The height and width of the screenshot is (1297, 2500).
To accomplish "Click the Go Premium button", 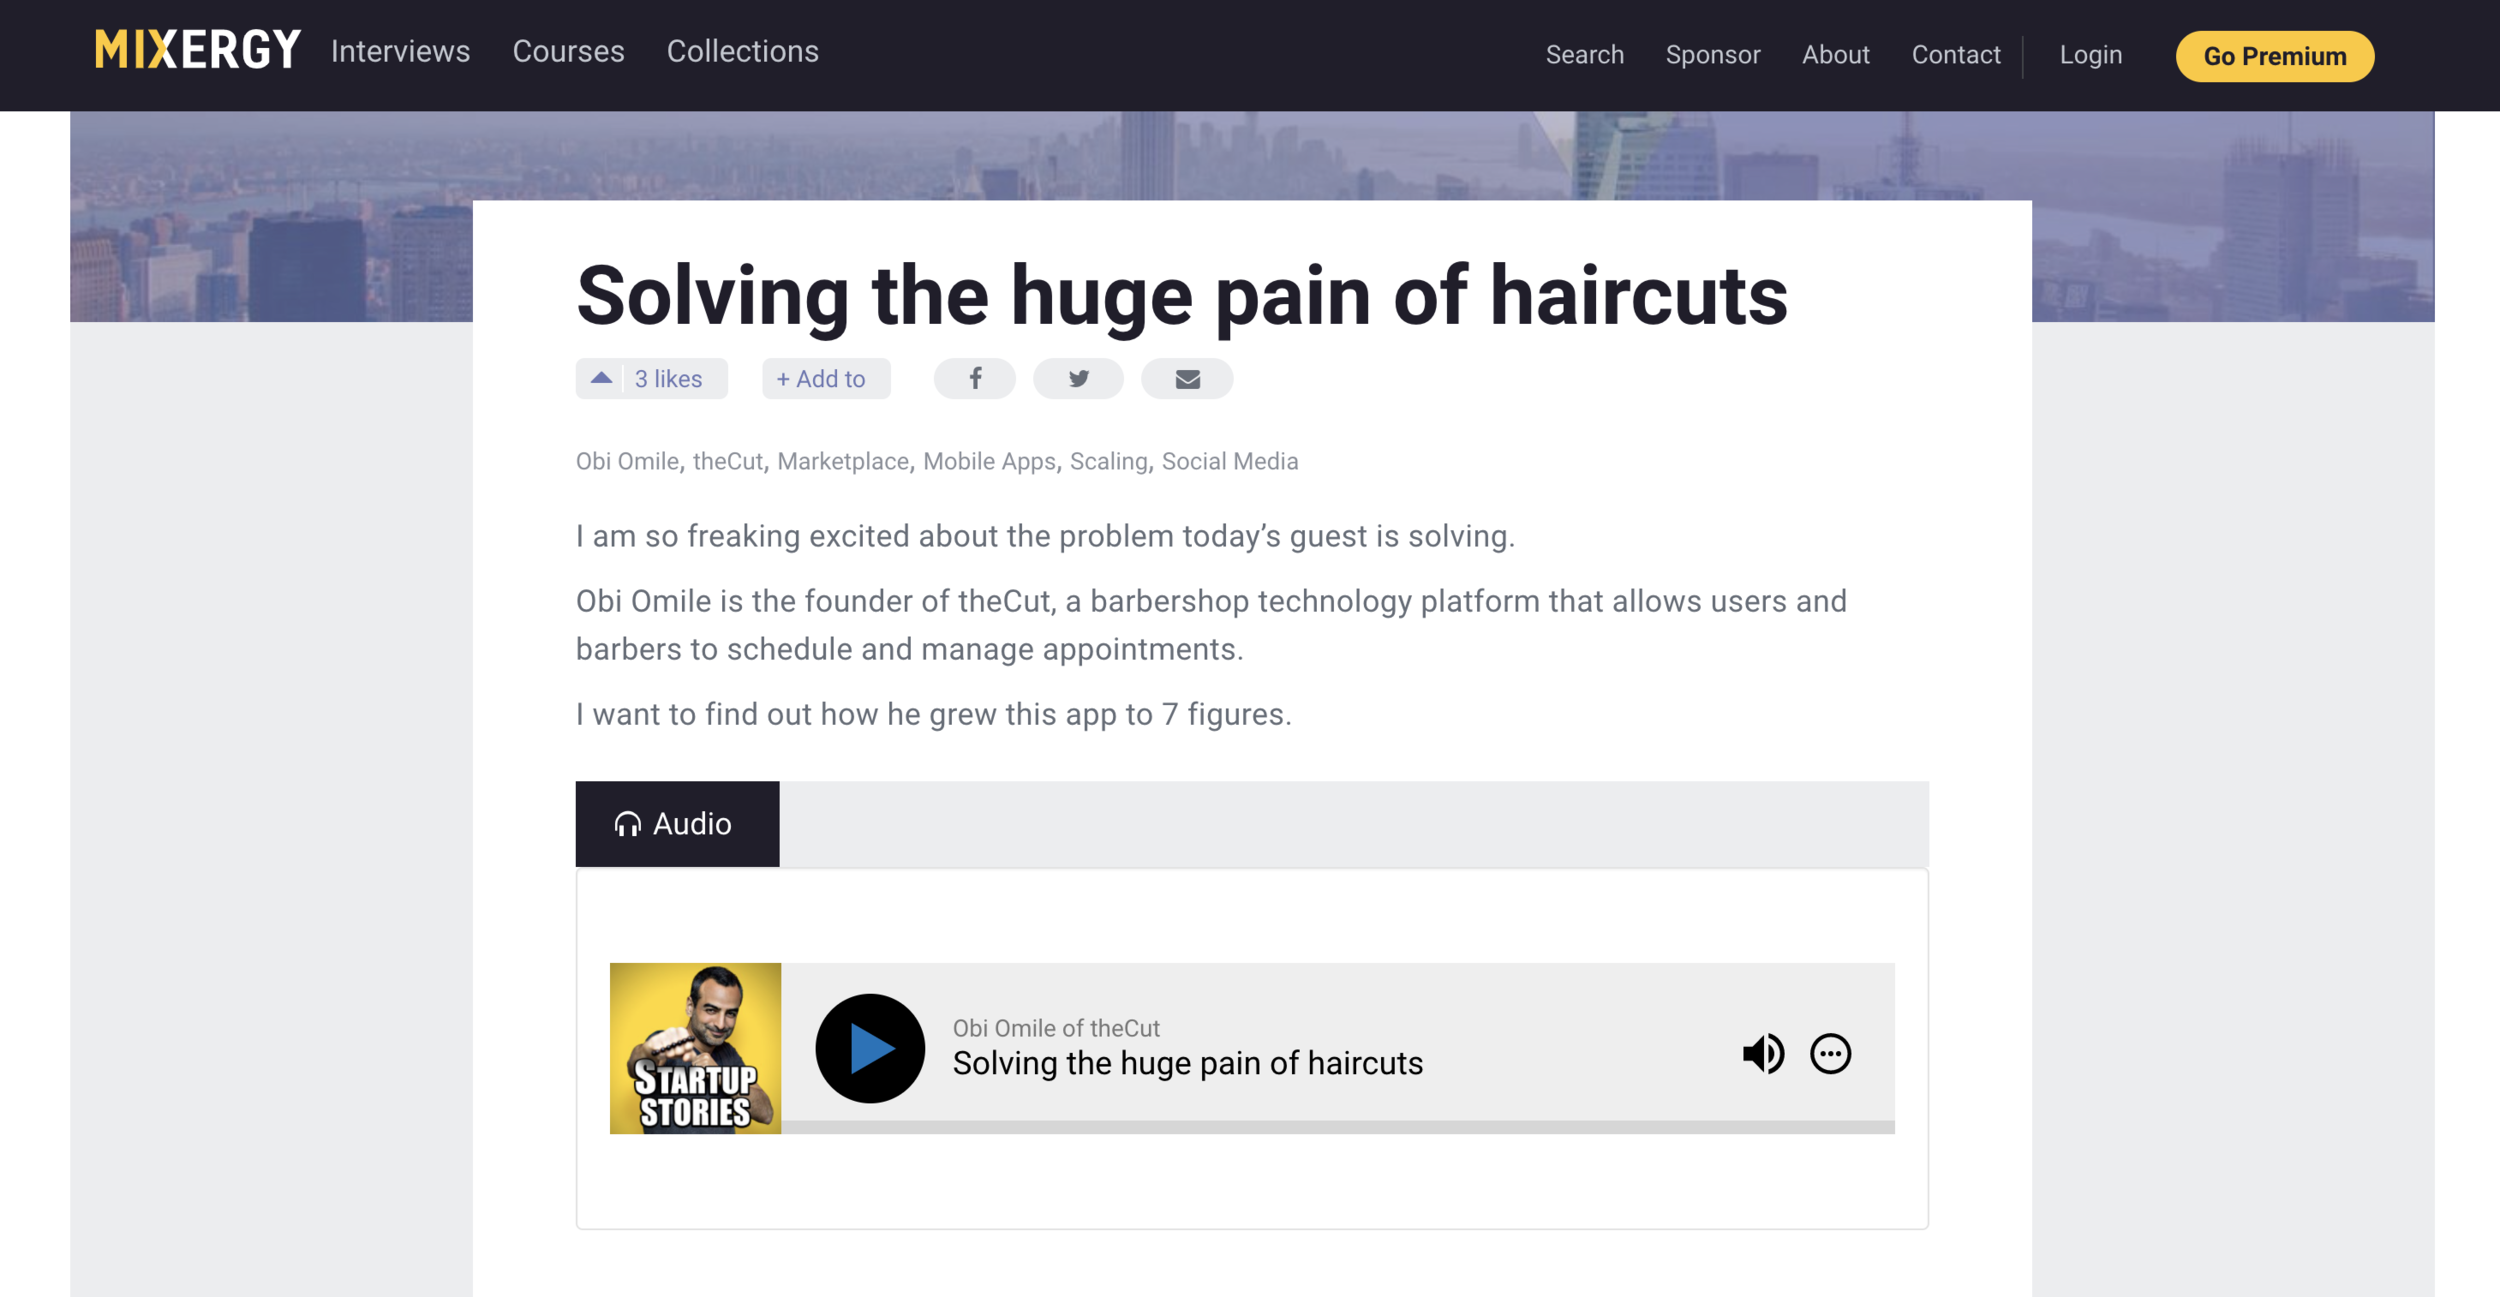I will pos(2274,56).
